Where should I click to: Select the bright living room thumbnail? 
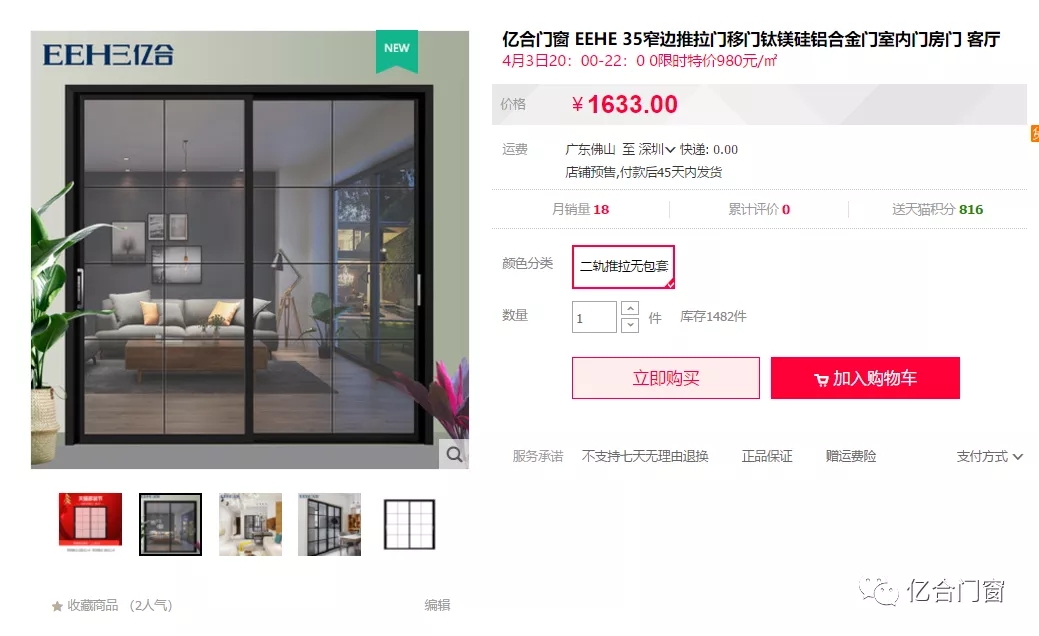(x=250, y=525)
